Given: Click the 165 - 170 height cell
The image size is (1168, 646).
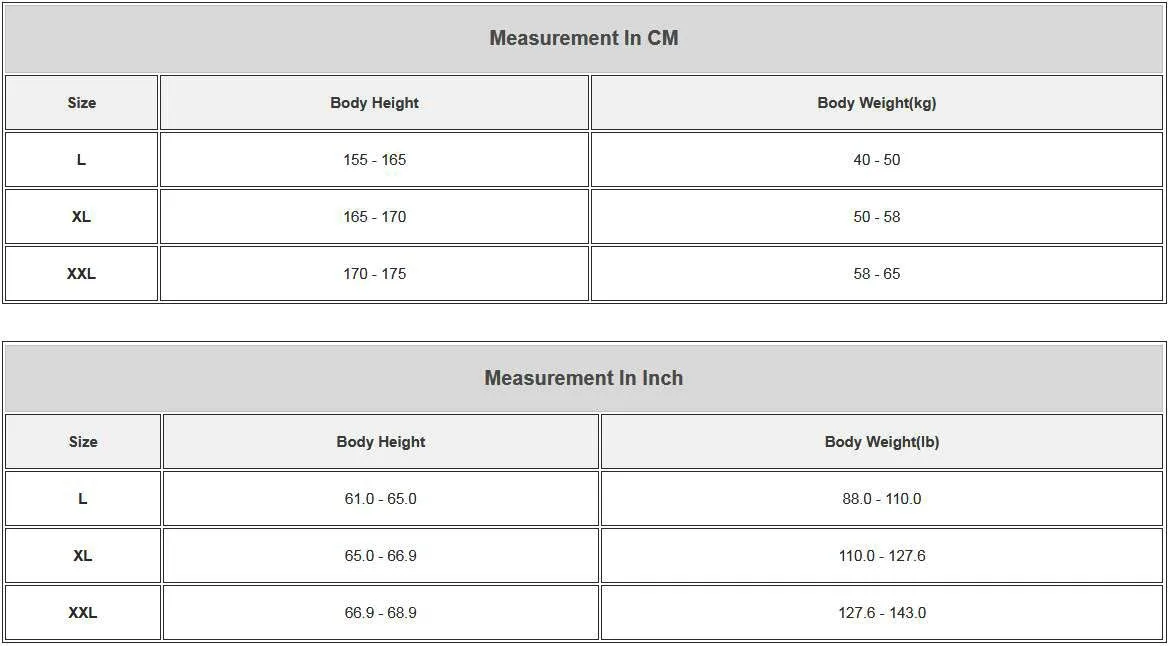Looking at the screenshot, I should (374, 216).
